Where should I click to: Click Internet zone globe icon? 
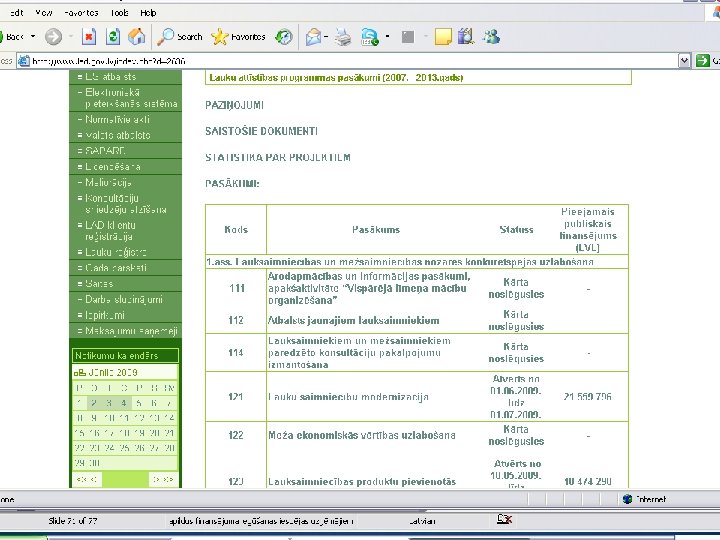(627, 499)
